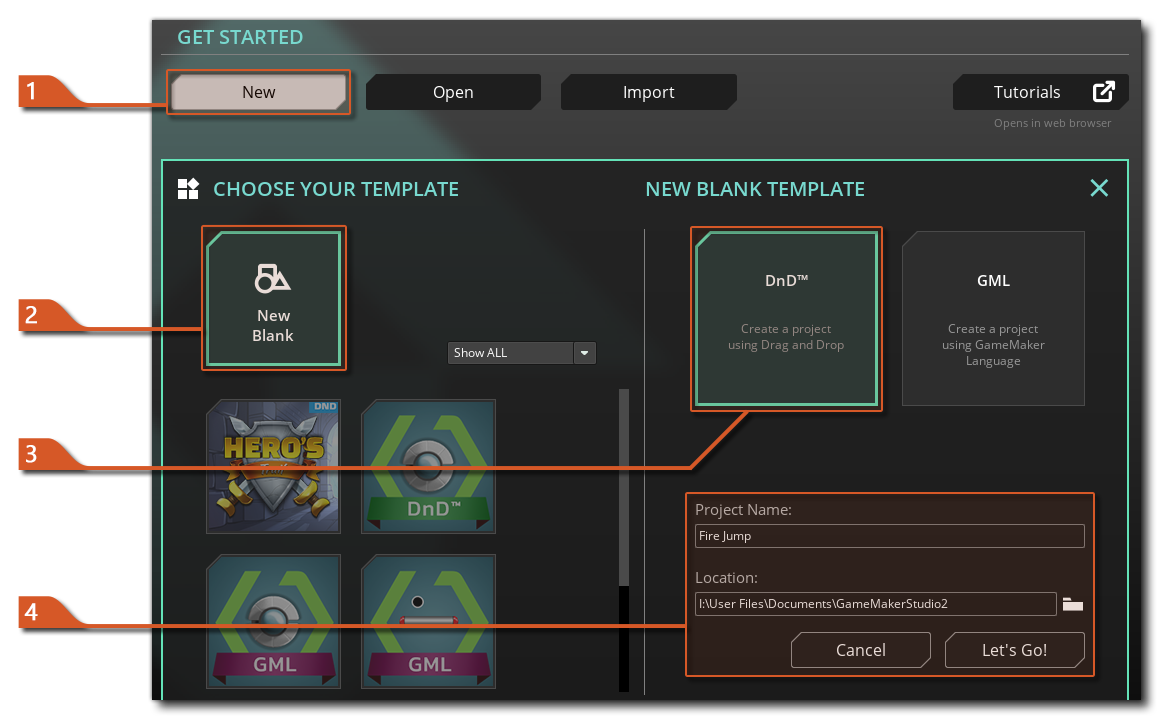1161x720 pixels.
Task: Click the external link icon on Tutorials
Action: [x=1103, y=92]
